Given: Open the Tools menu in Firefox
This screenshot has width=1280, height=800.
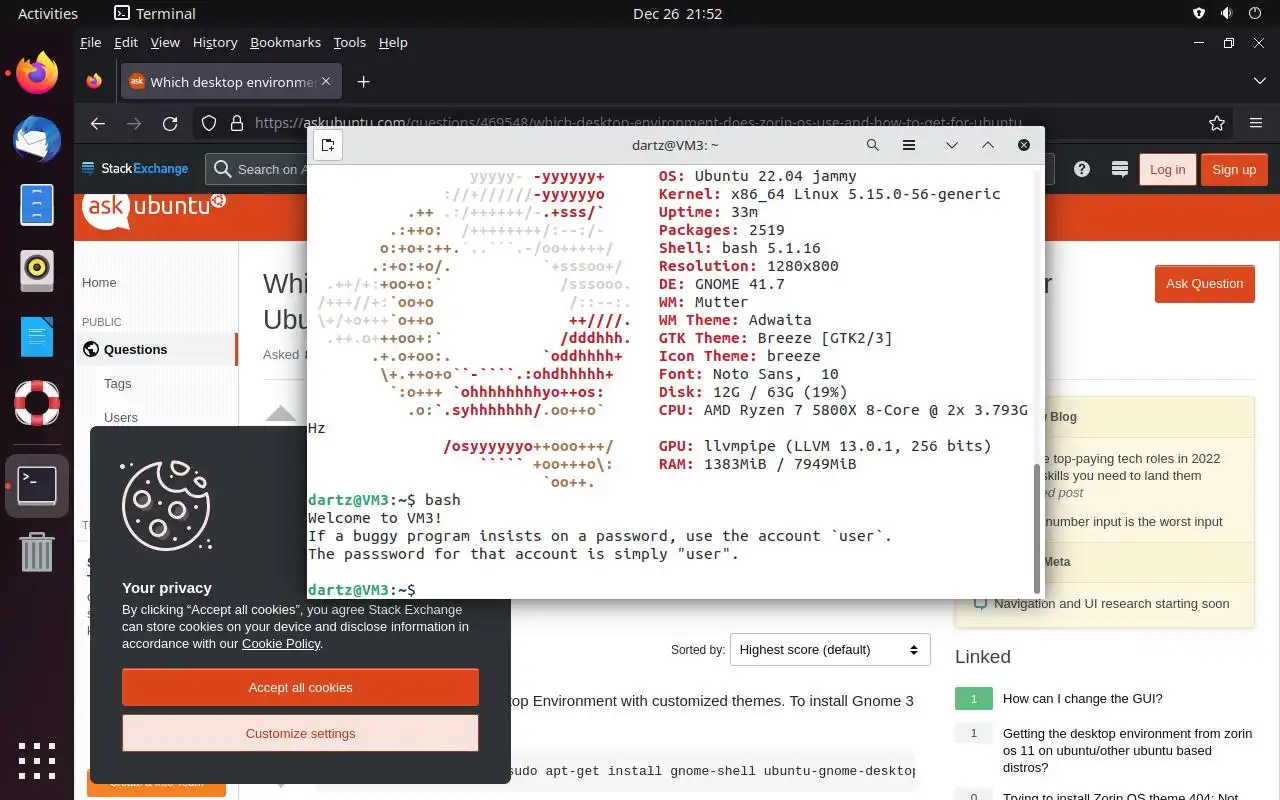Looking at the screenshot, I should (x=349, y=42).
